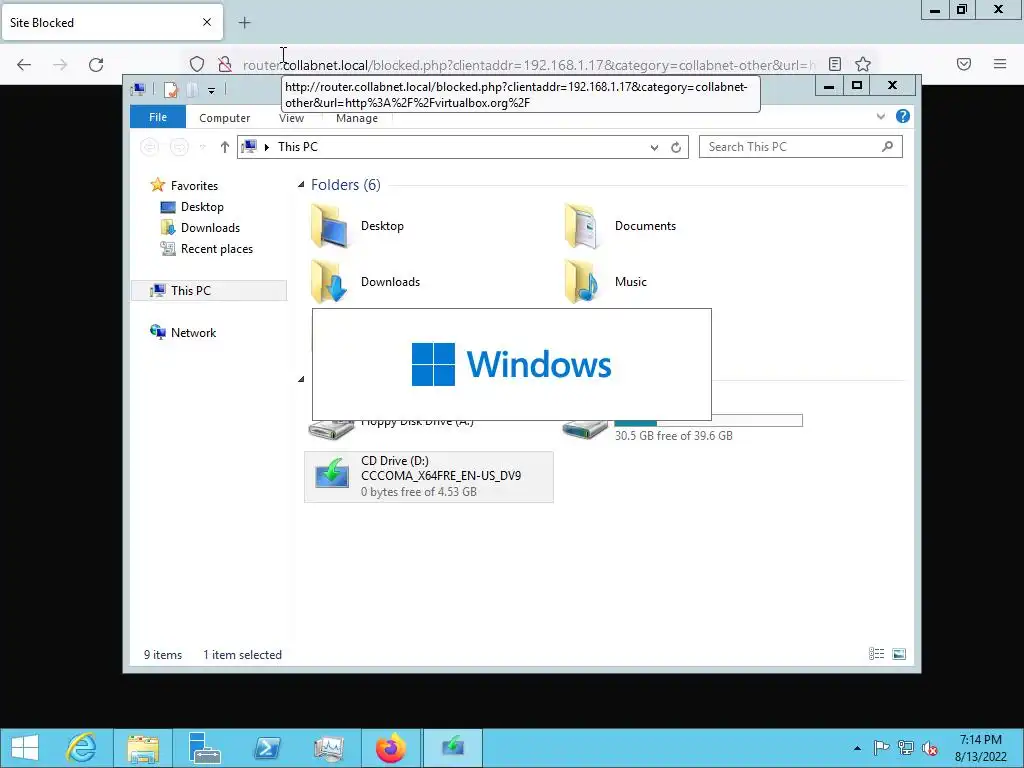1024x768 pixels.
Task: Collapse the devices and drives group
Action: [300, 379]
